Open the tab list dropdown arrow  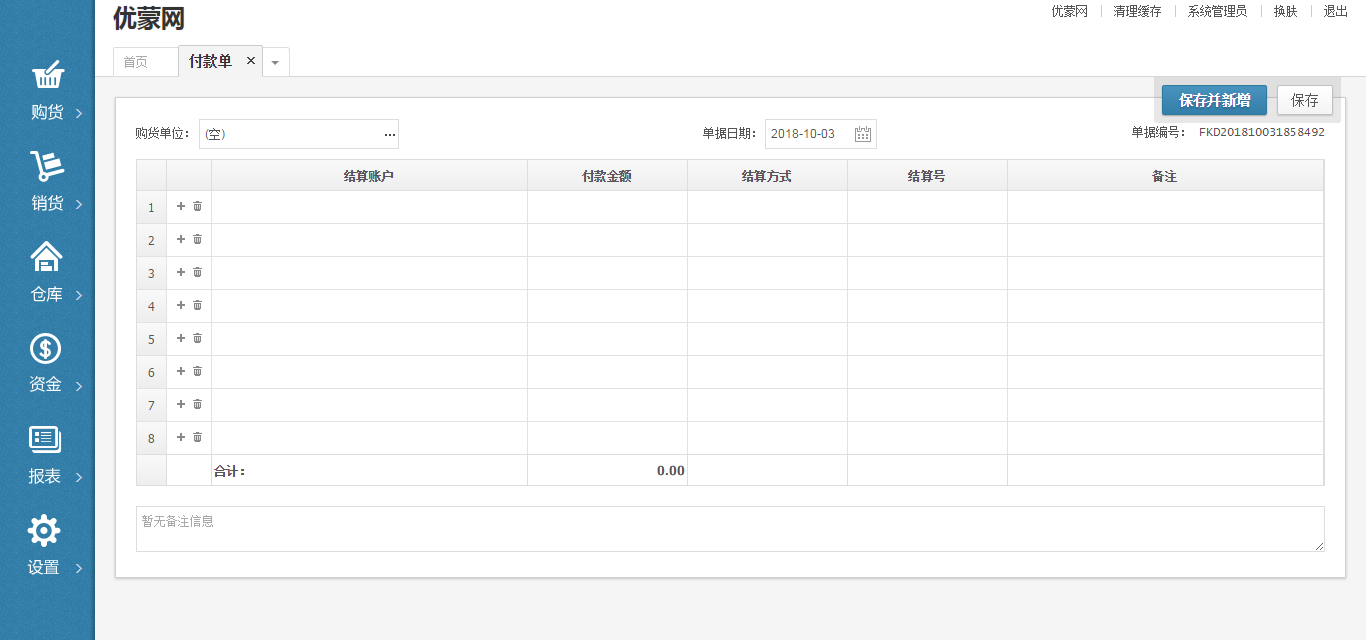tap(276, 62)
